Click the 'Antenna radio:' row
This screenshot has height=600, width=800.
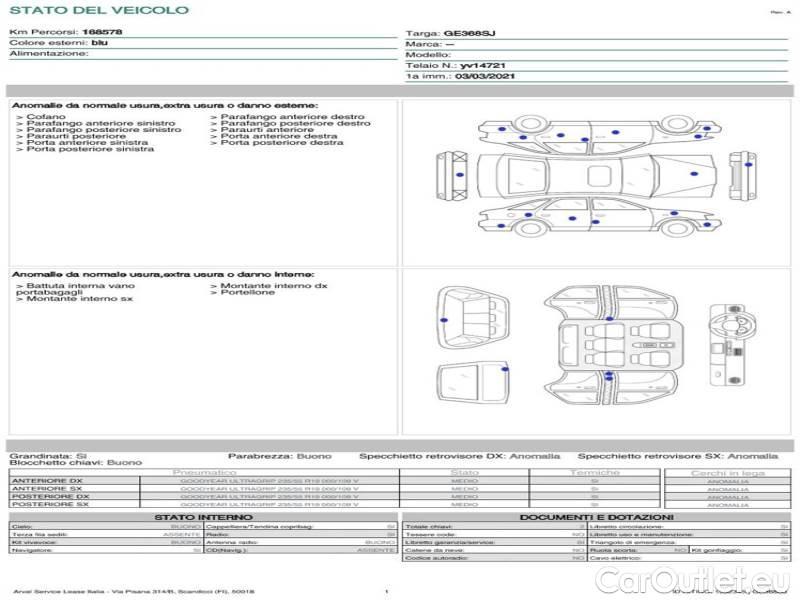[301, 542]
